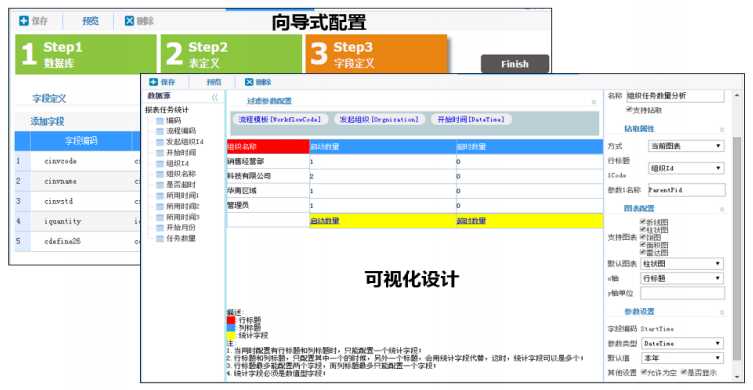Click the 保存 save icon in the front designer window

click(154, 82)
